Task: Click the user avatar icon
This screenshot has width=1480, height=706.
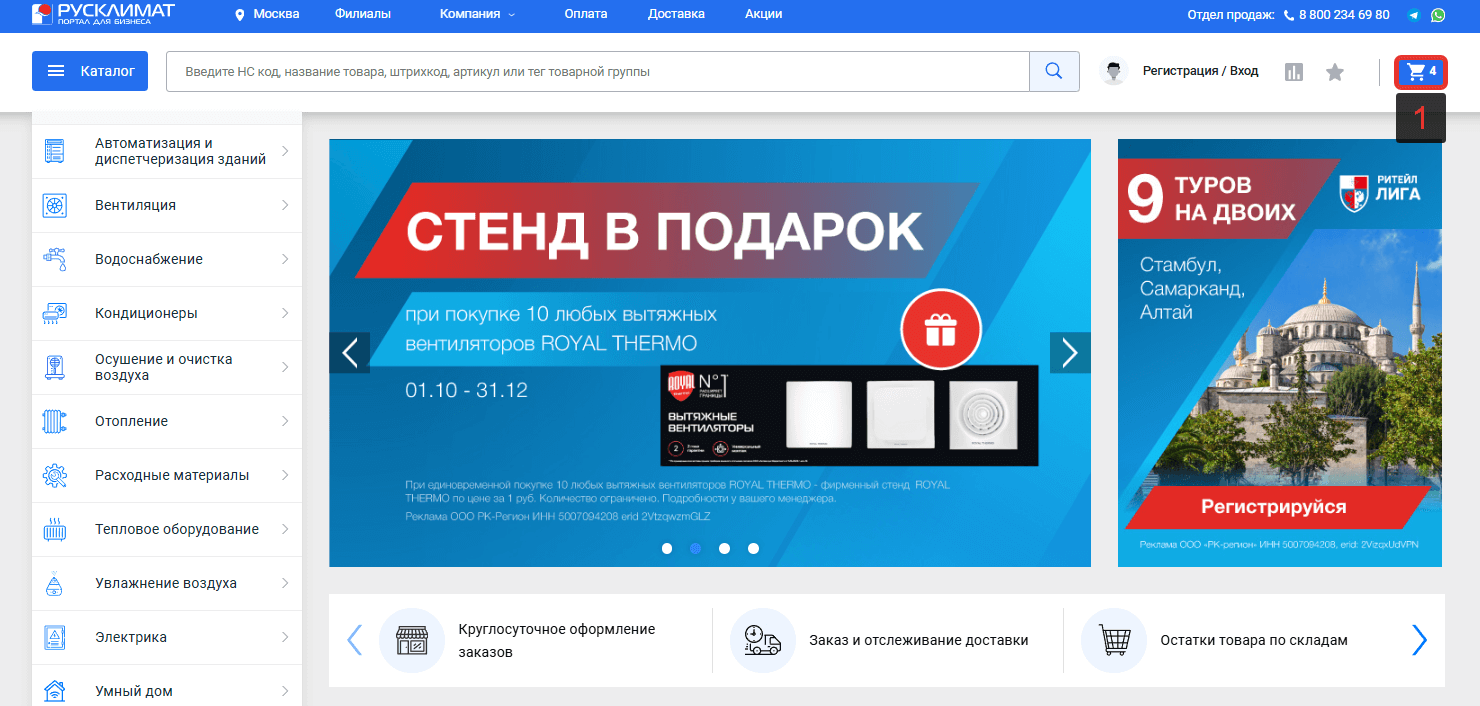Action: point(1114,72)
